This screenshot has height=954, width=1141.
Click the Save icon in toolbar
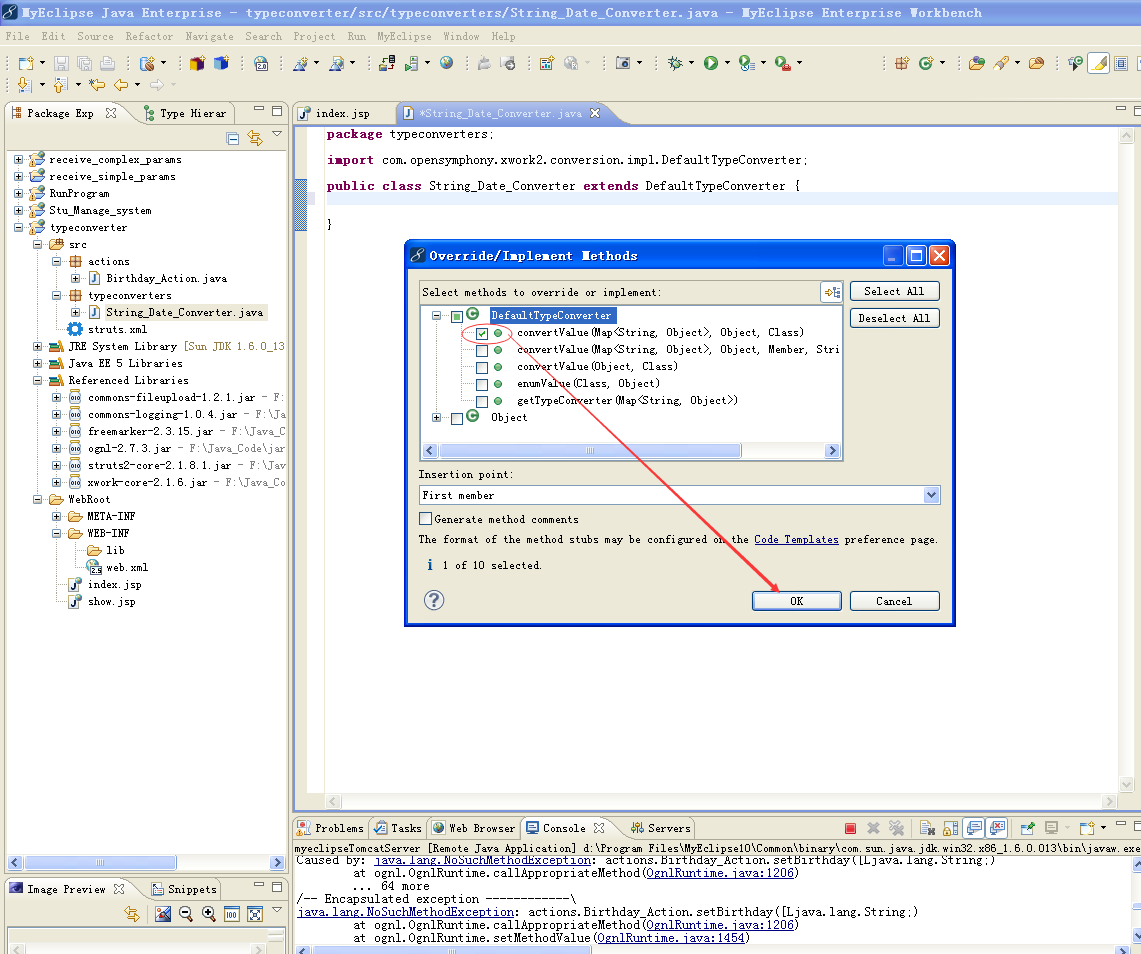pyautogui.click(x=61, y=63)
